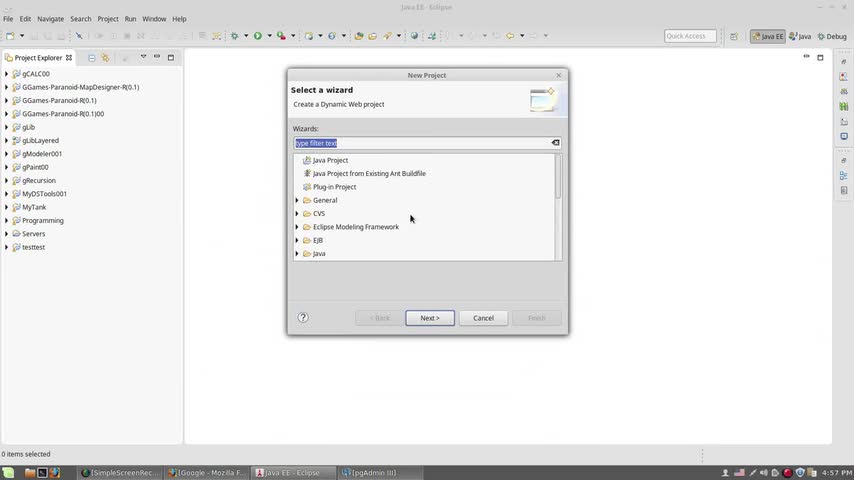Maximize the Project Explorer view
The height and width of the screenshot is (480, 854).
(x=170, y=58)
